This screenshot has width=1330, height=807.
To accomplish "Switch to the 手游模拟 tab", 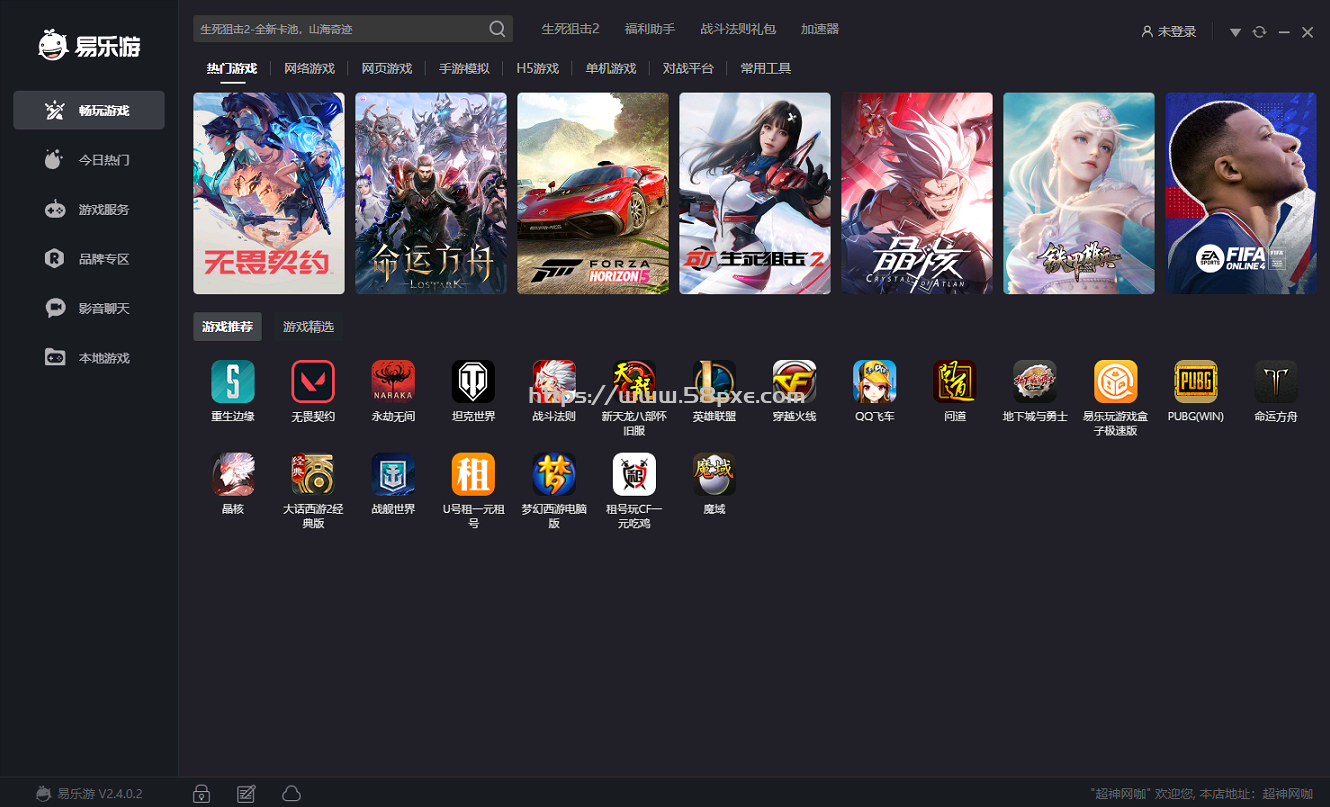I will (x=464, y=69).
